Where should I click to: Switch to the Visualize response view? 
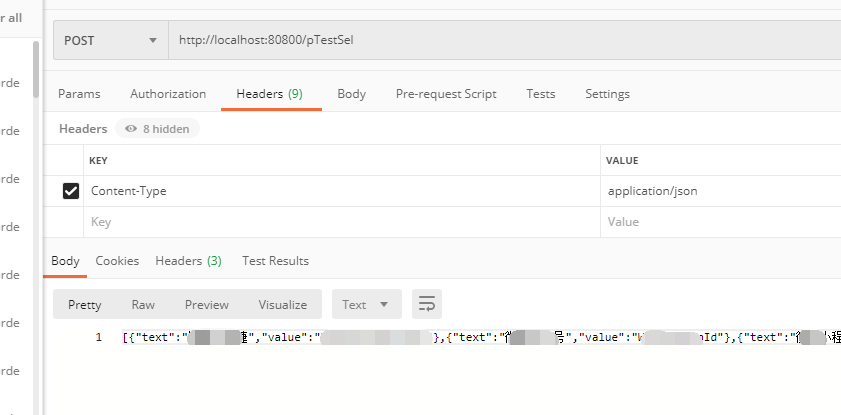point(283,305)
